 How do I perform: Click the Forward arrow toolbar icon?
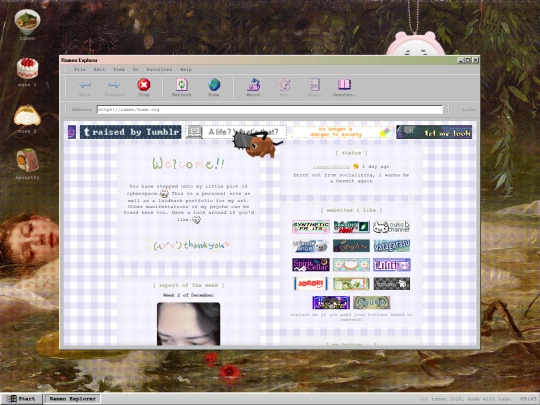click(114, 85)
